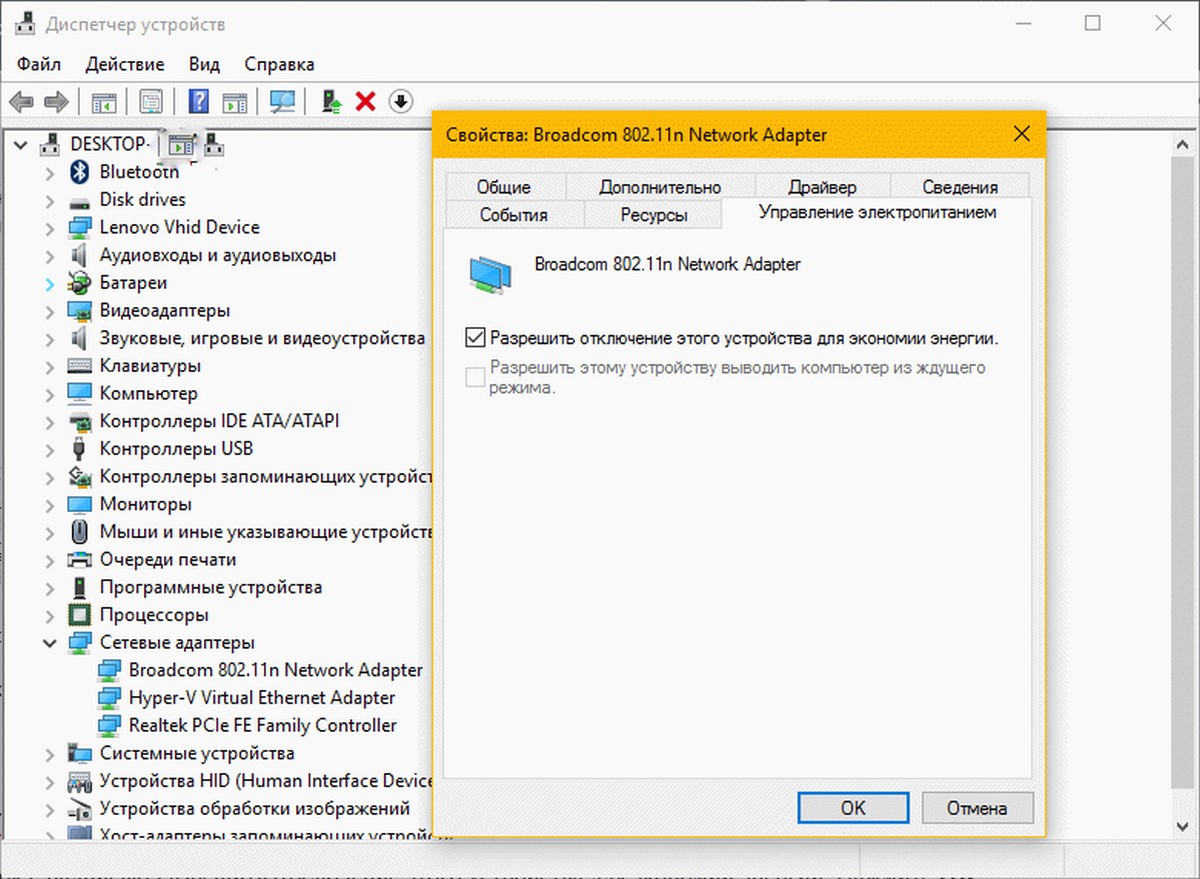Collapse the Сетевые адаптеры category
The height and width of the screenshot is (879, 1200).
[50, 643]
